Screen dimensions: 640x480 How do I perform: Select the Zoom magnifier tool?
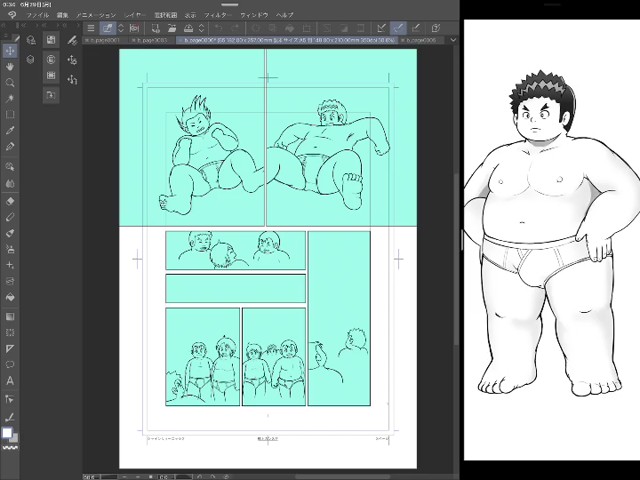10,82
